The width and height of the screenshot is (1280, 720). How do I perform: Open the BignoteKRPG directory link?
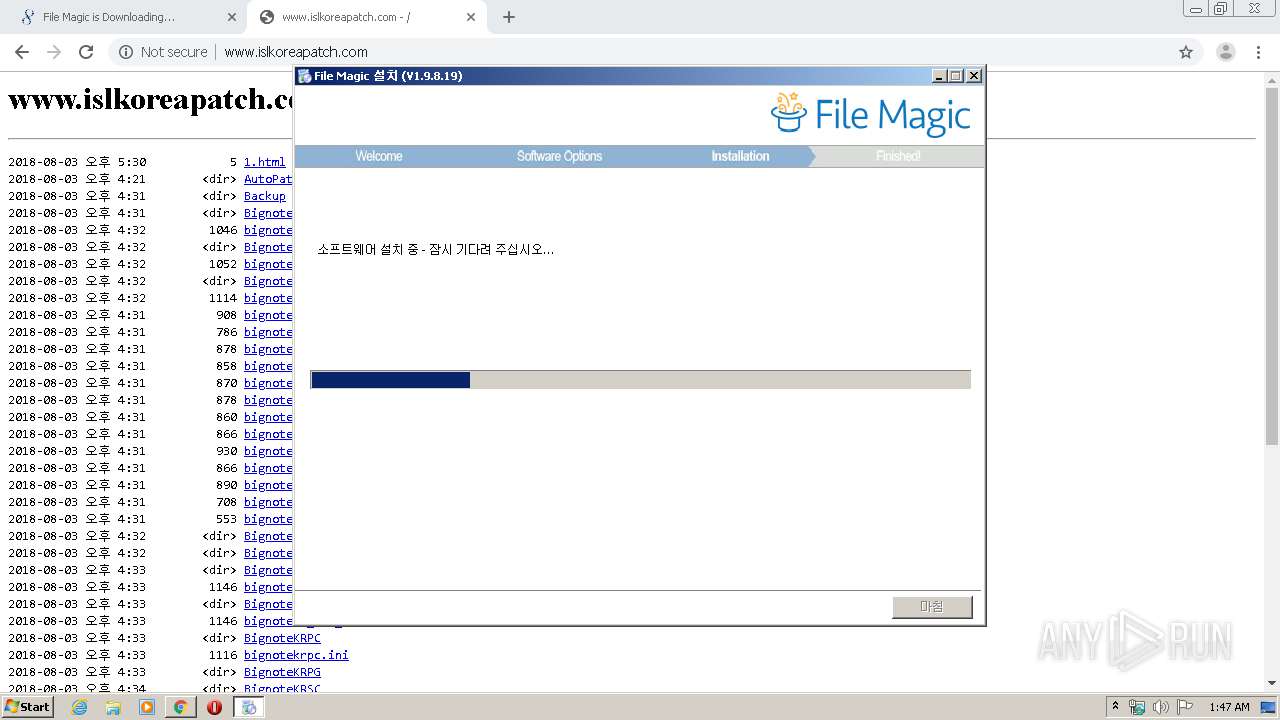[282, 672]
